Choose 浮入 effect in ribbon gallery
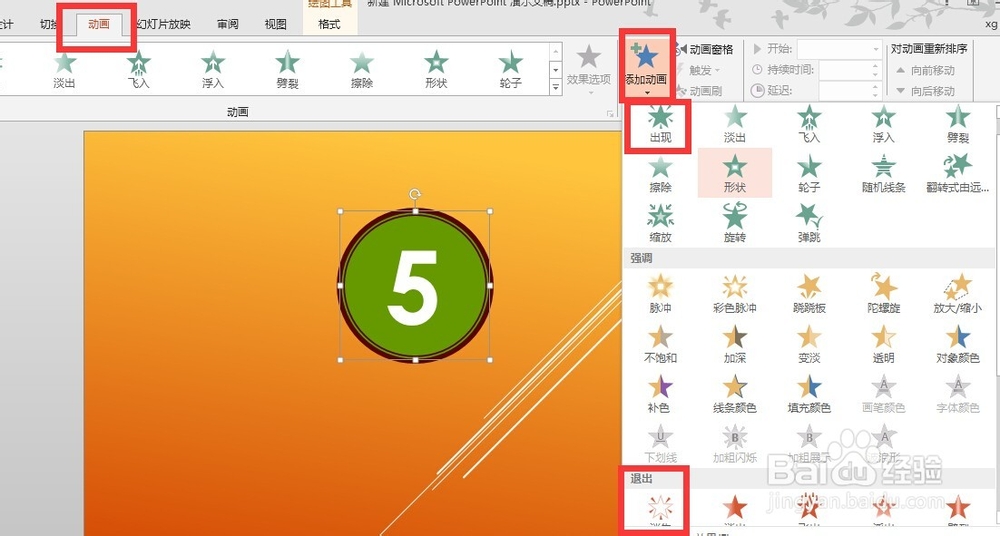The height and width of the screenshot is (536, 1000). pyautogui.click(x=213, y=70)
